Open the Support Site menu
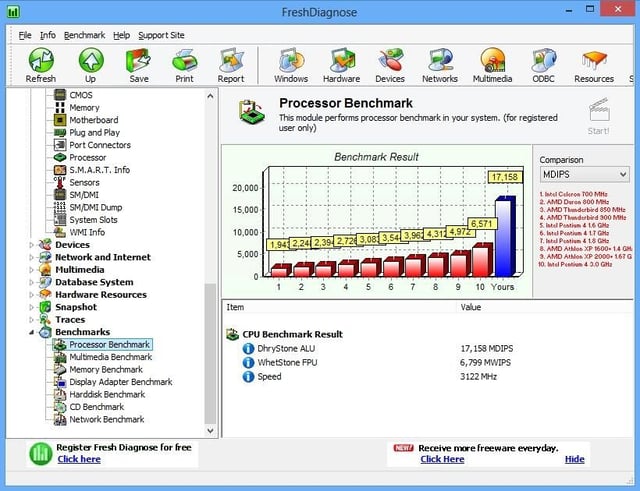 tap(161, 36)
